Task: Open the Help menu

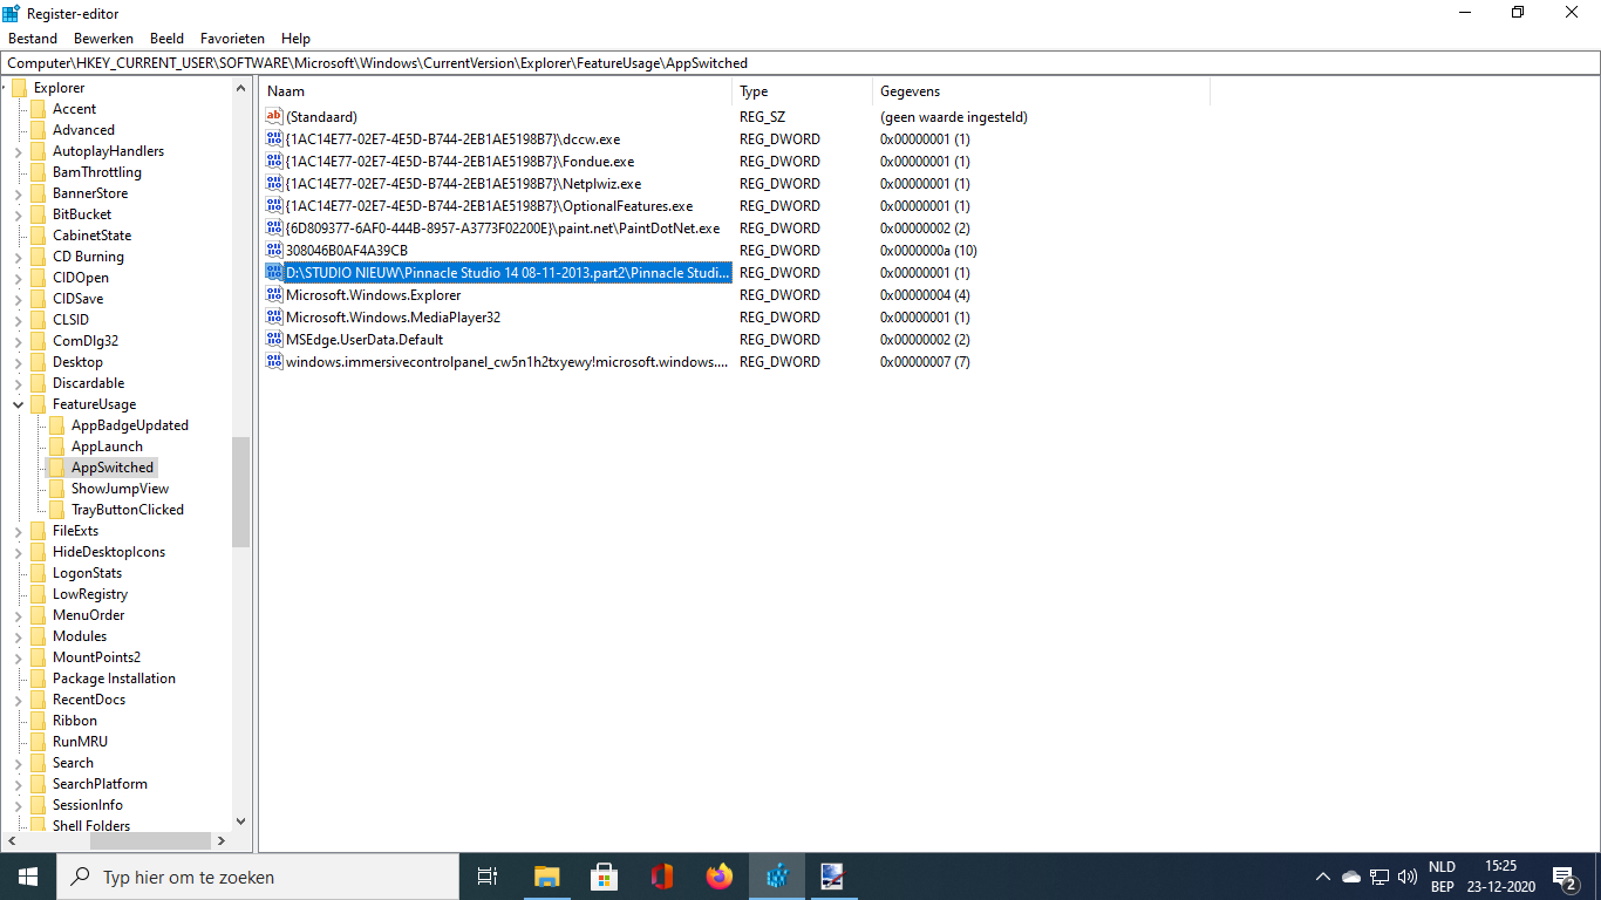Action: click(x=296, y=38)
